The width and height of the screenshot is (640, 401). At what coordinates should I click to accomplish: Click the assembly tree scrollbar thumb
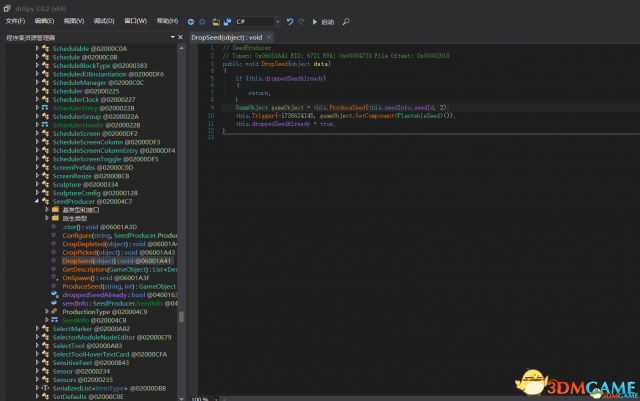click(x=181, y=317)
